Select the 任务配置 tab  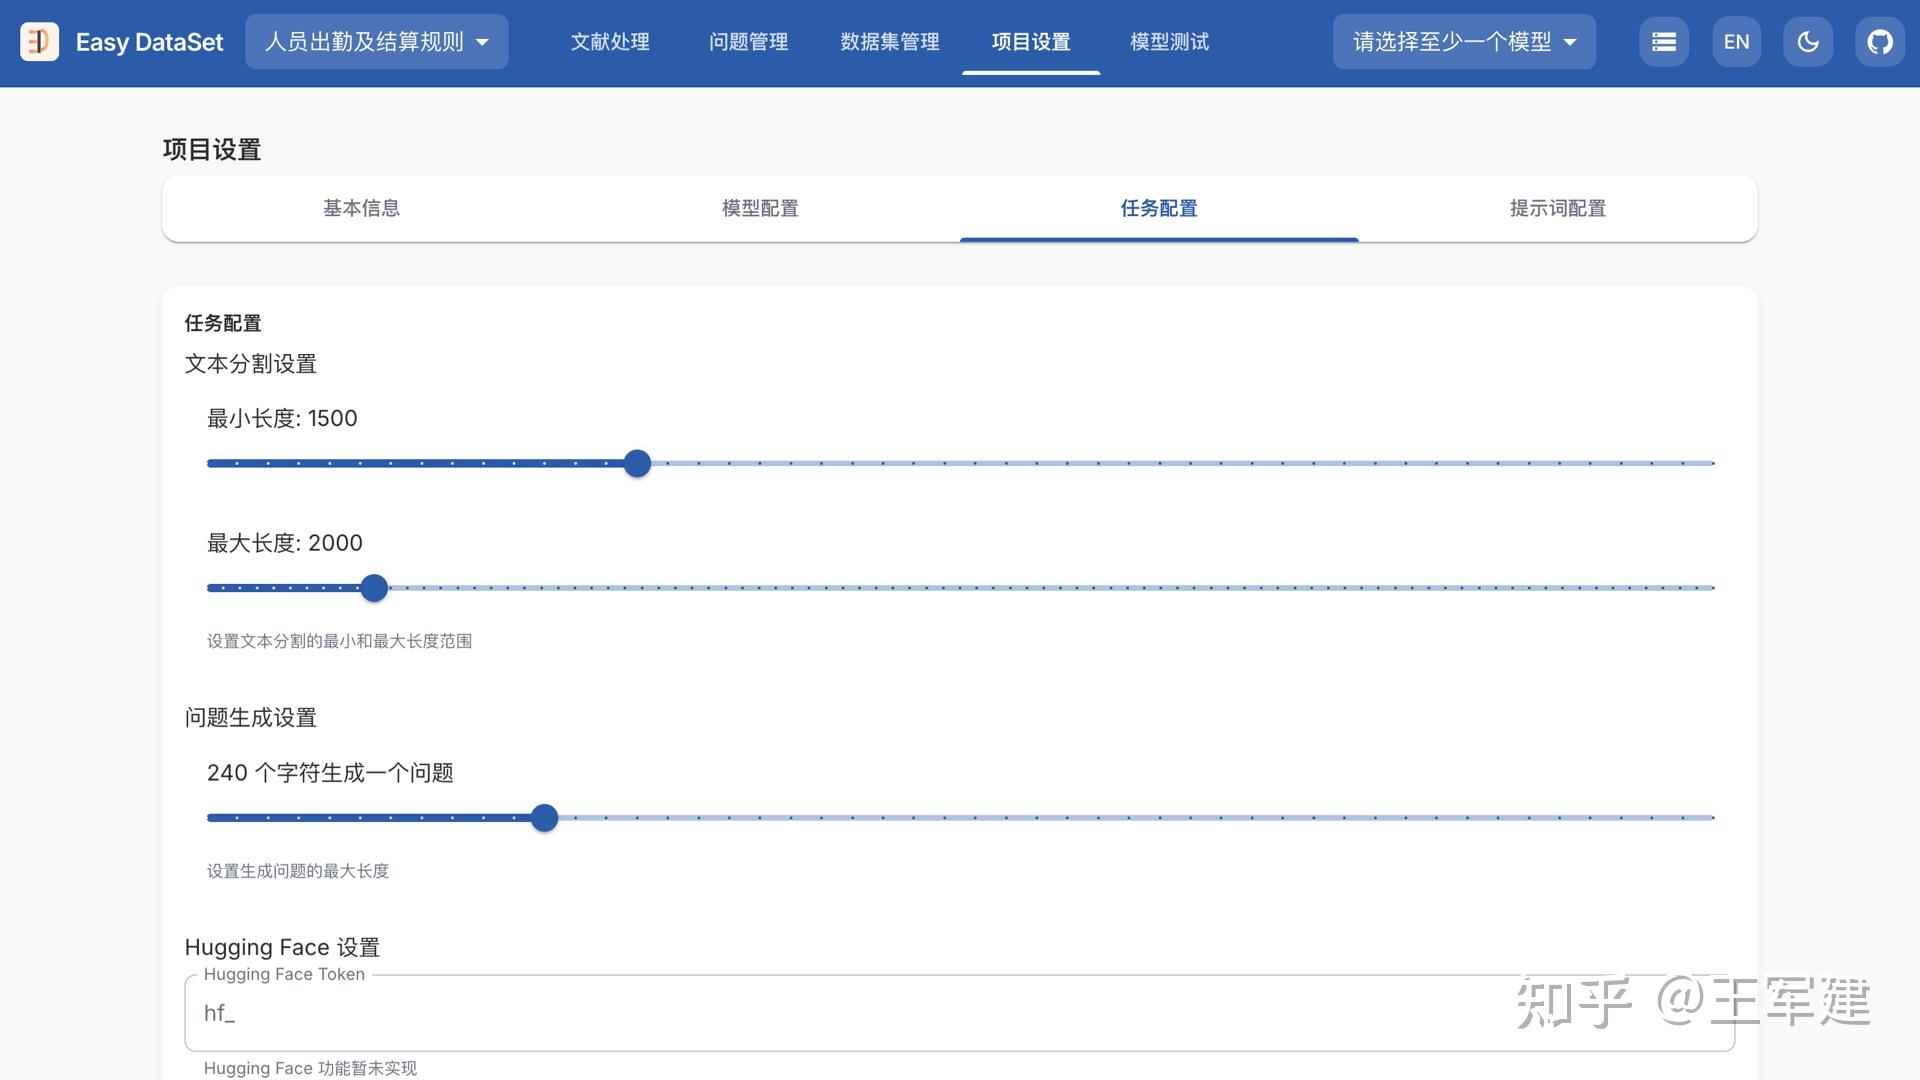click(x=1158, y=208)
